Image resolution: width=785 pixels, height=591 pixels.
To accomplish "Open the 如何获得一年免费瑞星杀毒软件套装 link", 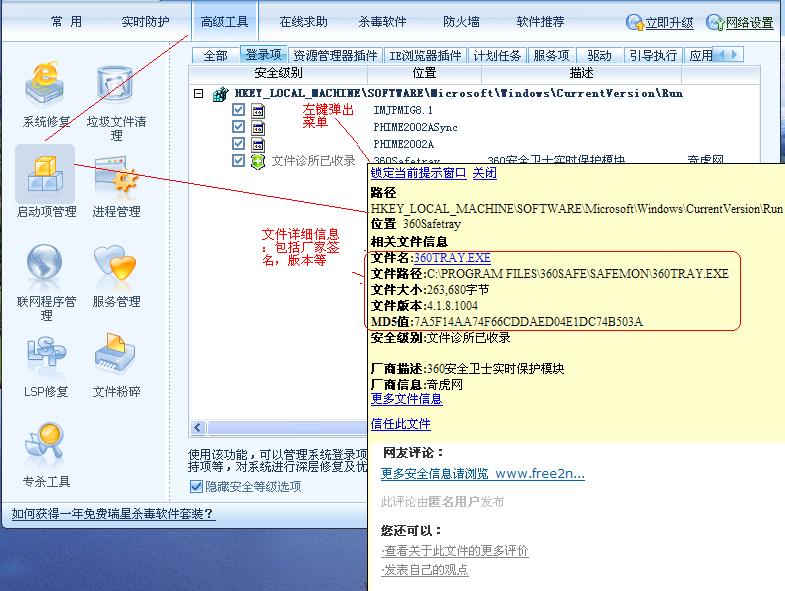I will pos(114,513).
